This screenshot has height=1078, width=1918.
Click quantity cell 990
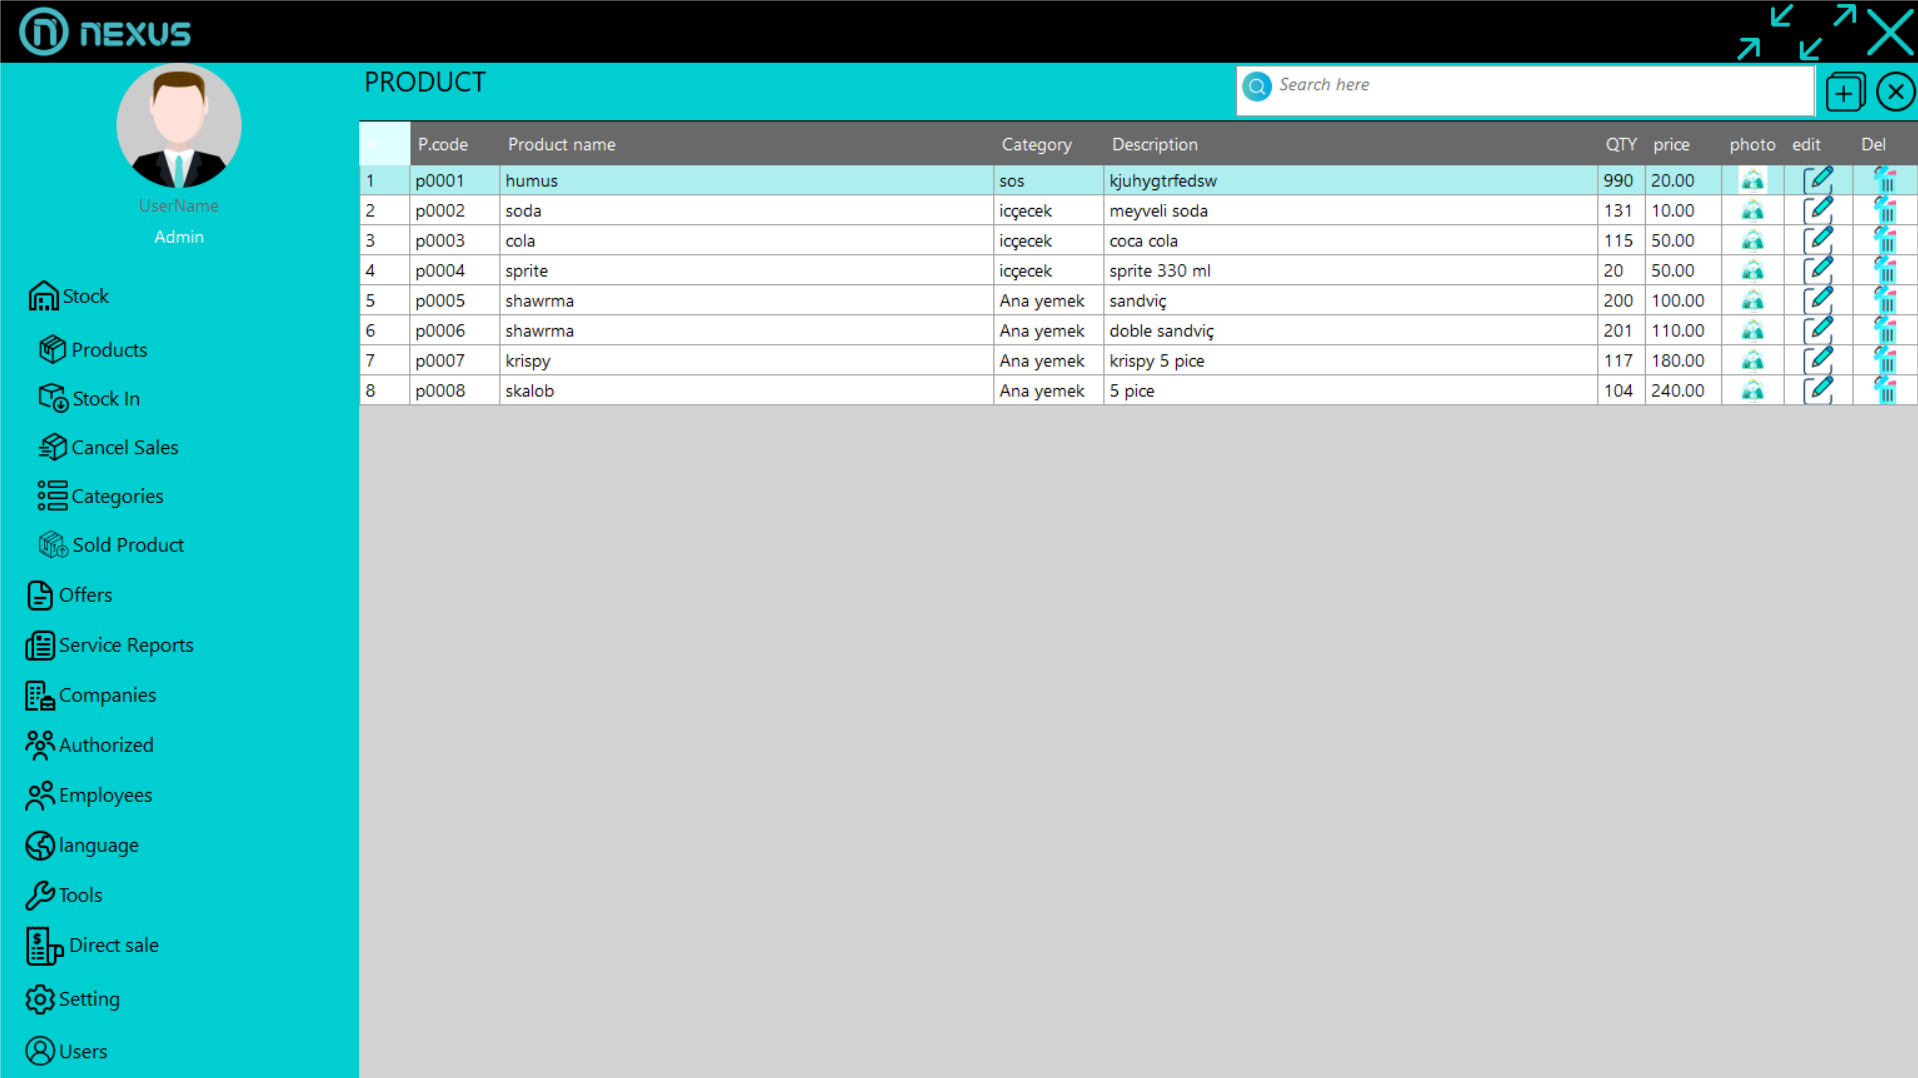pos(1621,181)
